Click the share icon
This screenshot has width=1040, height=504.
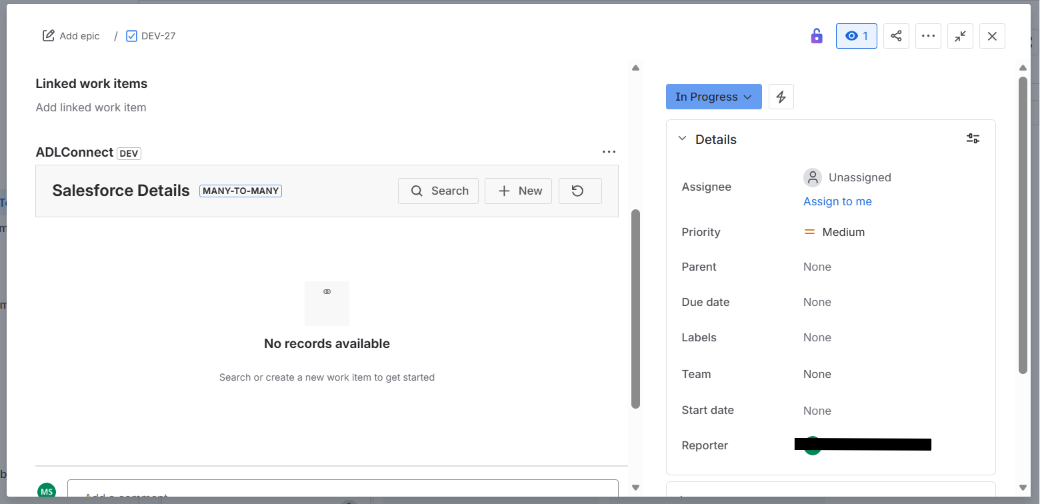[x=896, y=36]
